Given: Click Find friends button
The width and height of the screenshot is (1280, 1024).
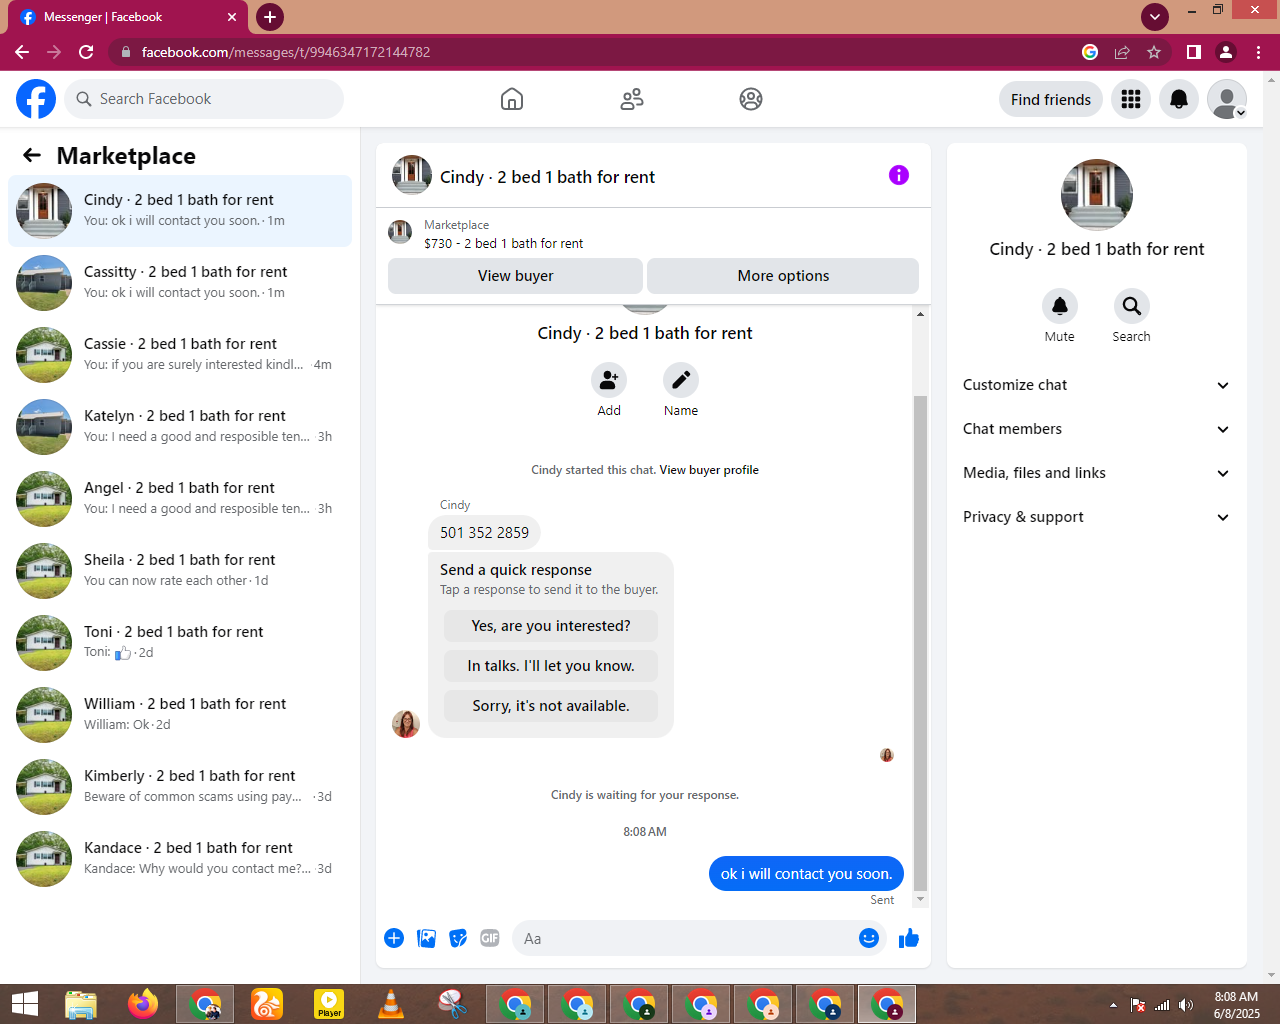Looking at the screenshot, I should point(1051,99).
